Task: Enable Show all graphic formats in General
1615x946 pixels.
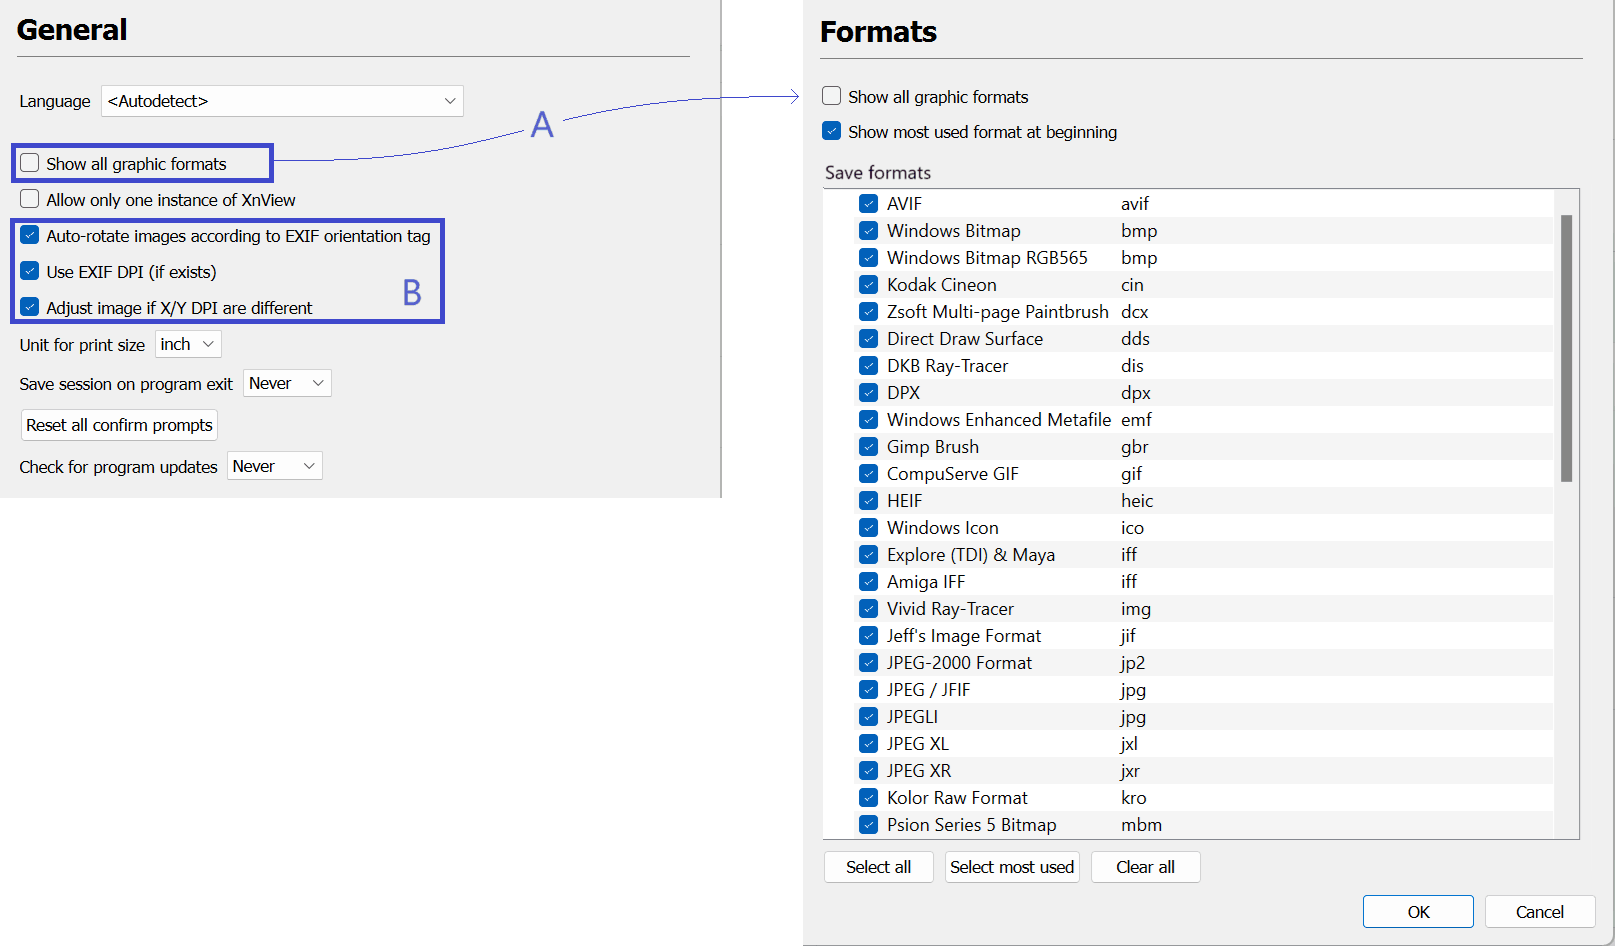Action: [30, 163]
